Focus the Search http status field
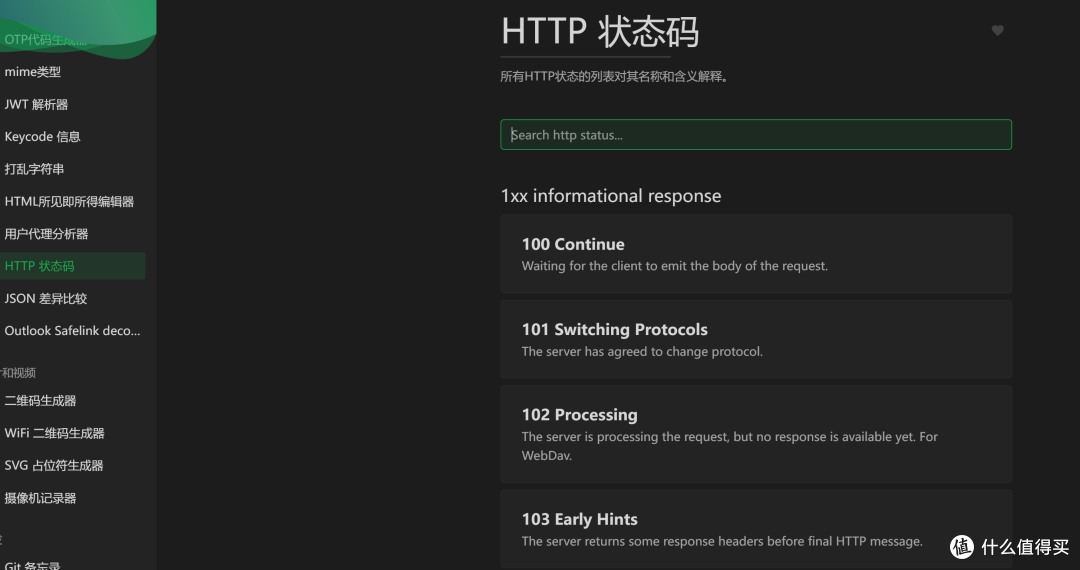 pos(756,135)
